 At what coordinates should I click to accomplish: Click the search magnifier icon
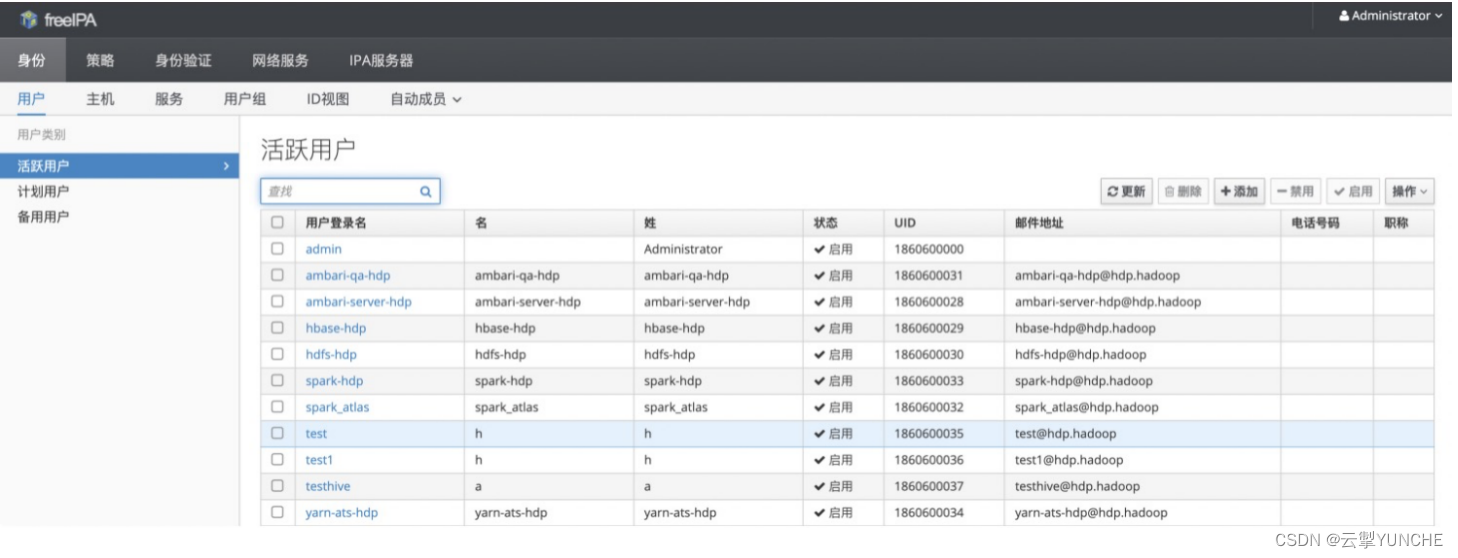pyautogui.click(x=425, y=191)
